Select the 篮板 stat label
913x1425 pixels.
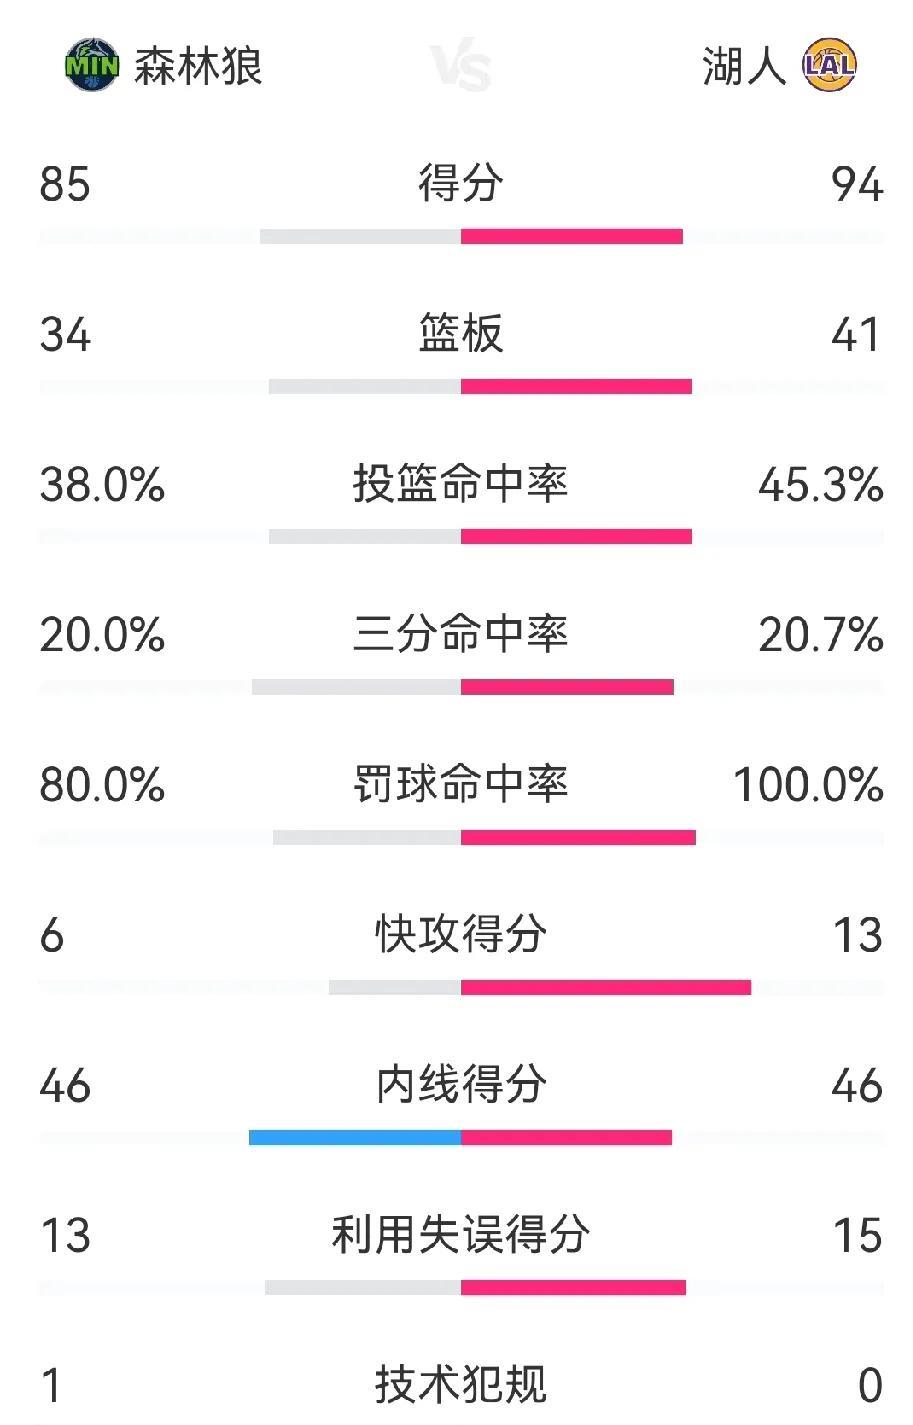tap(461, 334)
